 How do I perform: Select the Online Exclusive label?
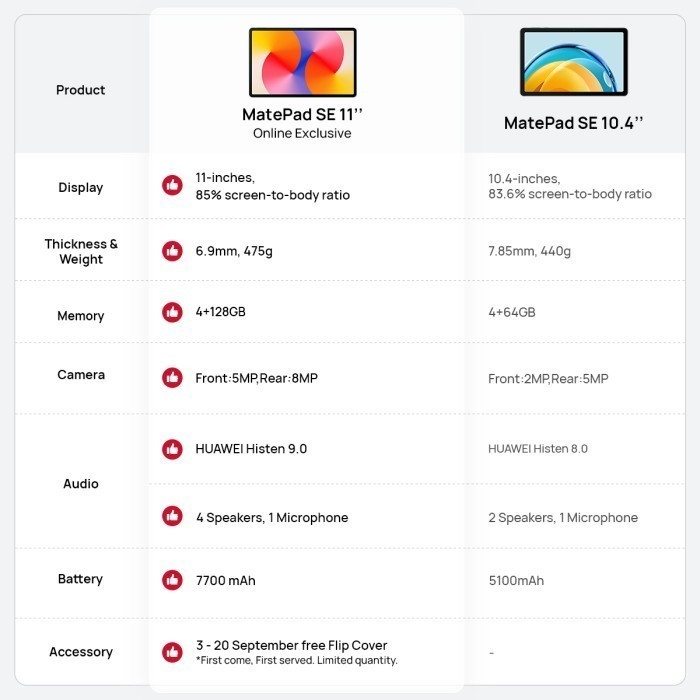click(302, 134)
